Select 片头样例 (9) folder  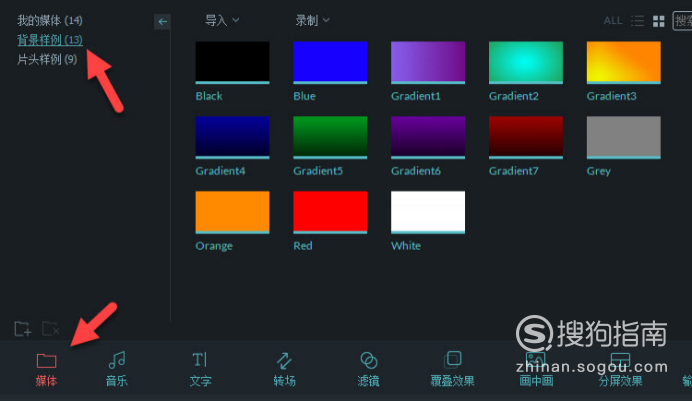pyautogui.click(x=47, y=59)
